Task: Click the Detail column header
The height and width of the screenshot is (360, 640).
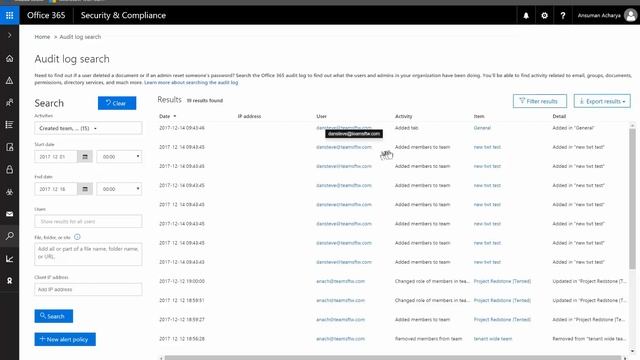Action: pos(559,116)
